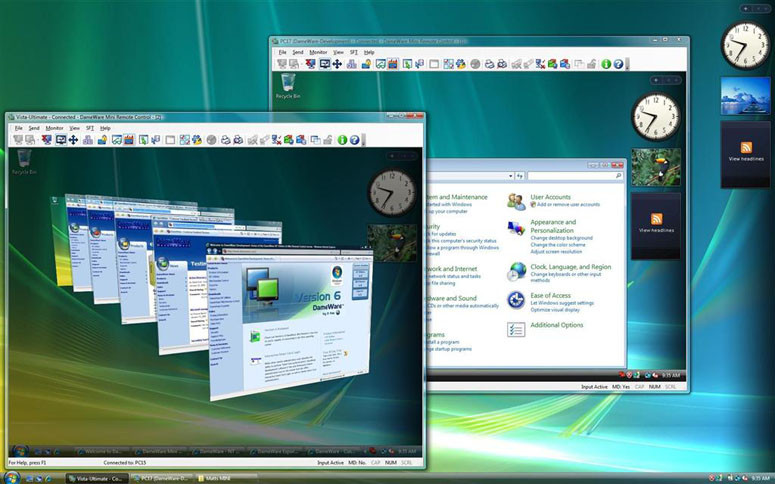Click blue four-way arrow icon in PC17 toolbar

click(337, 64)
